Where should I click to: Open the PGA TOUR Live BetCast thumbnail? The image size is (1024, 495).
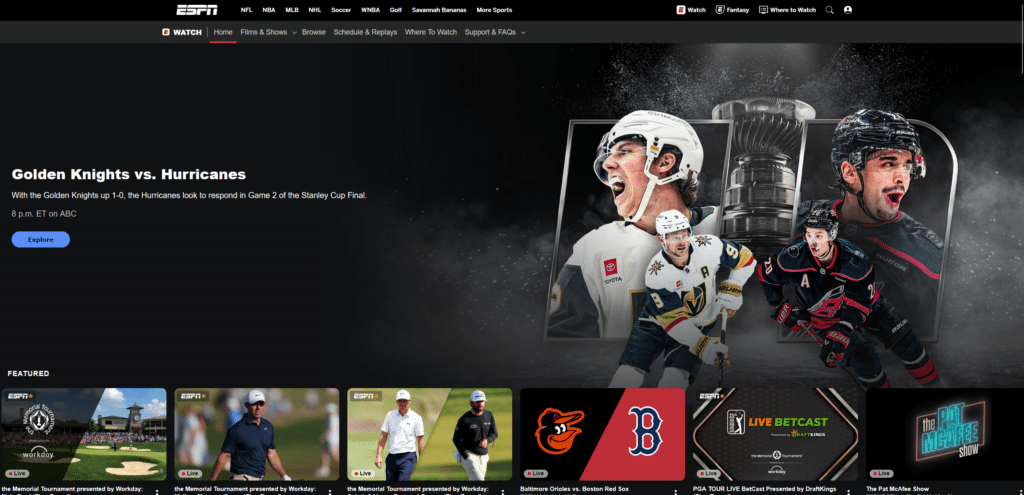pyautogui.click(x=775, y=434)
